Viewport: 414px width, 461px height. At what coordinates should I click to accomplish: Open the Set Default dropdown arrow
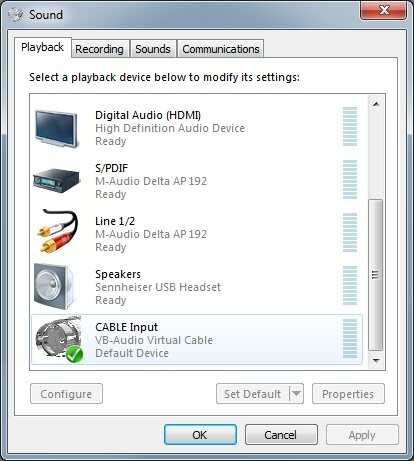coord(296,394)
